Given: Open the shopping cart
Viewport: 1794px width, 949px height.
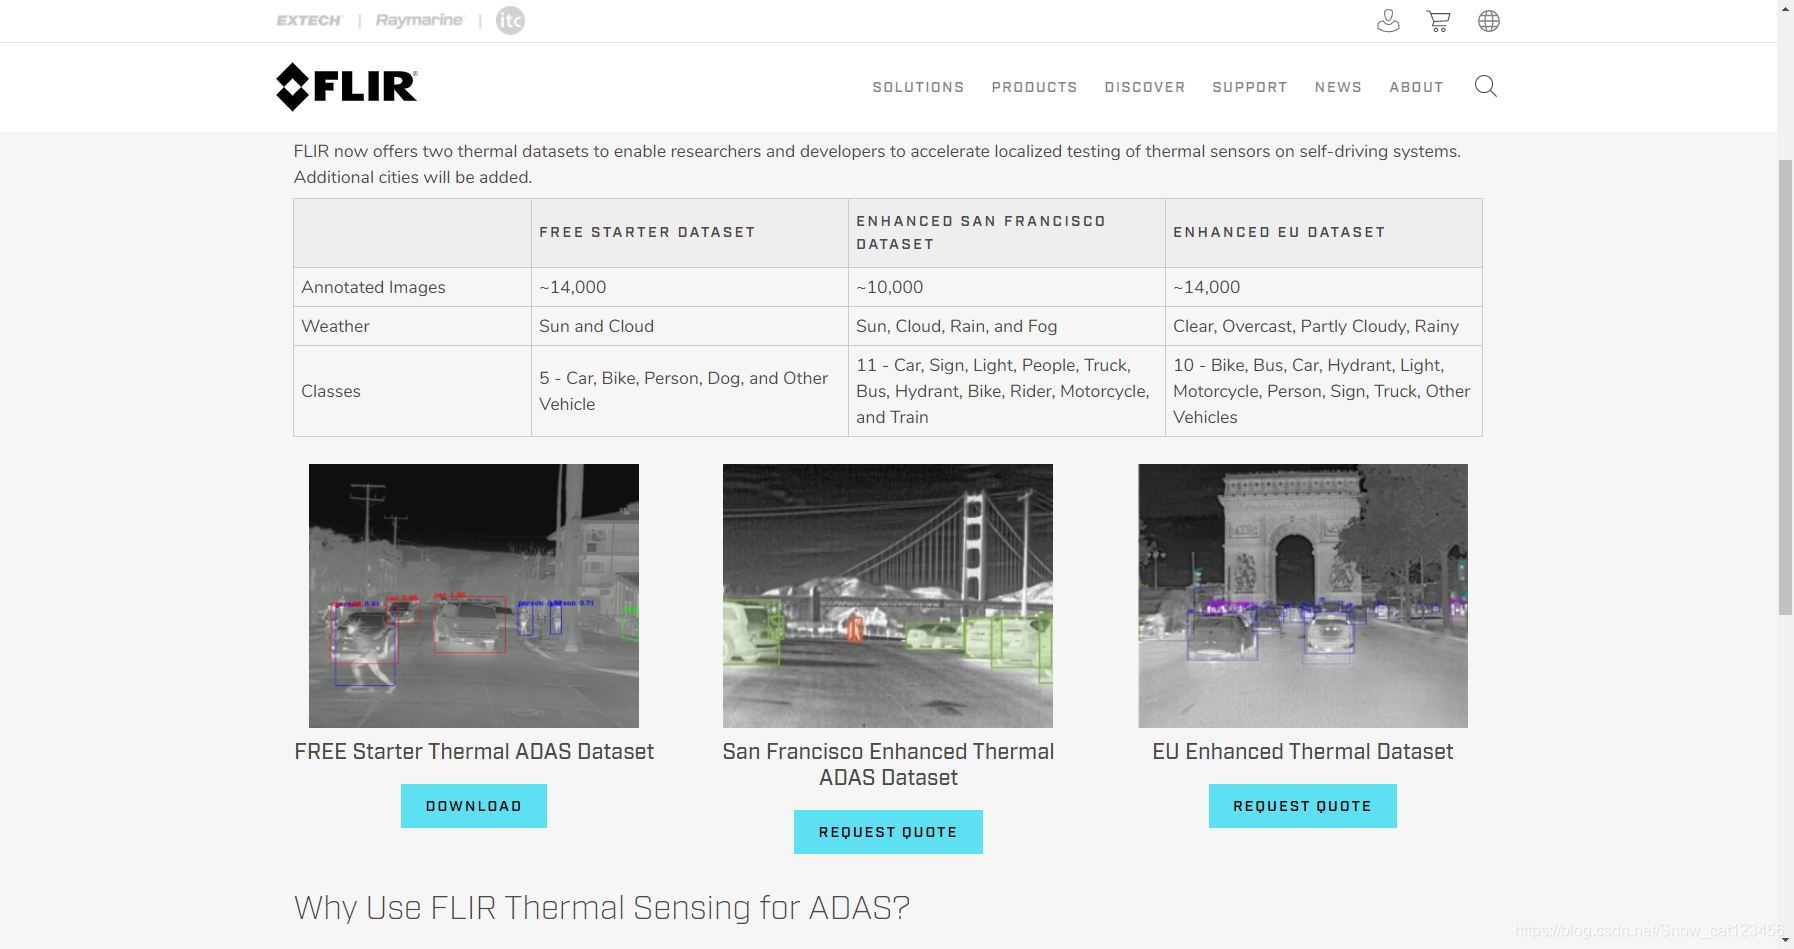Looking at the screenshot, I should [x=1438, y=21].
